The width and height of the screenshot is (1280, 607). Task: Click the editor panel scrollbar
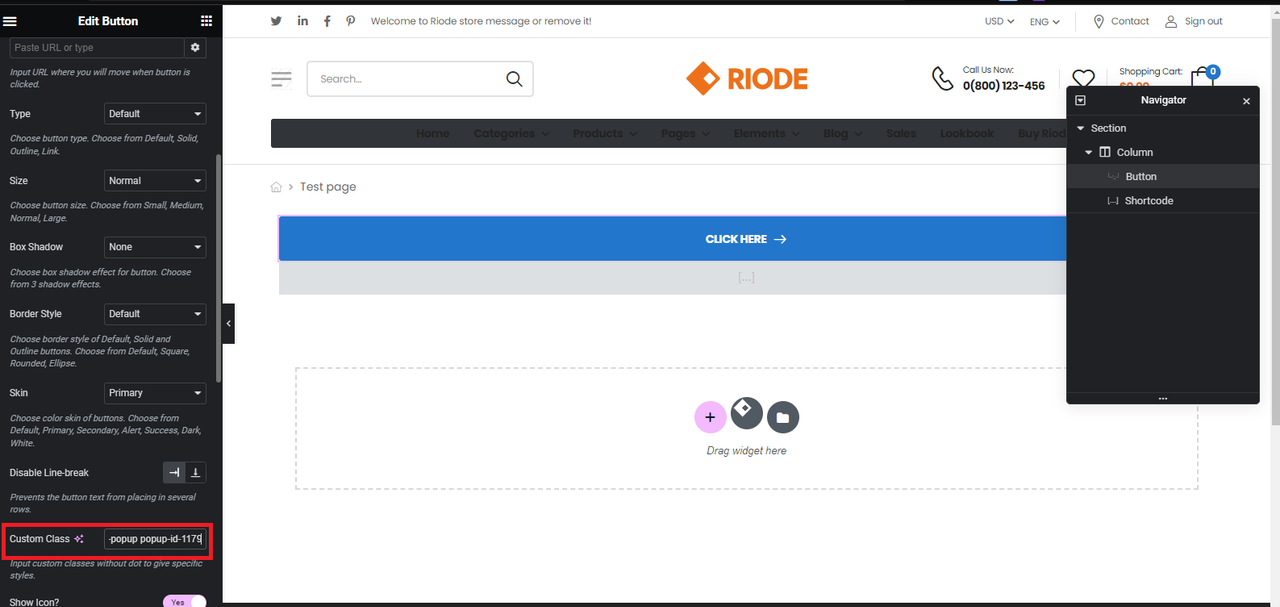point(218,268)
